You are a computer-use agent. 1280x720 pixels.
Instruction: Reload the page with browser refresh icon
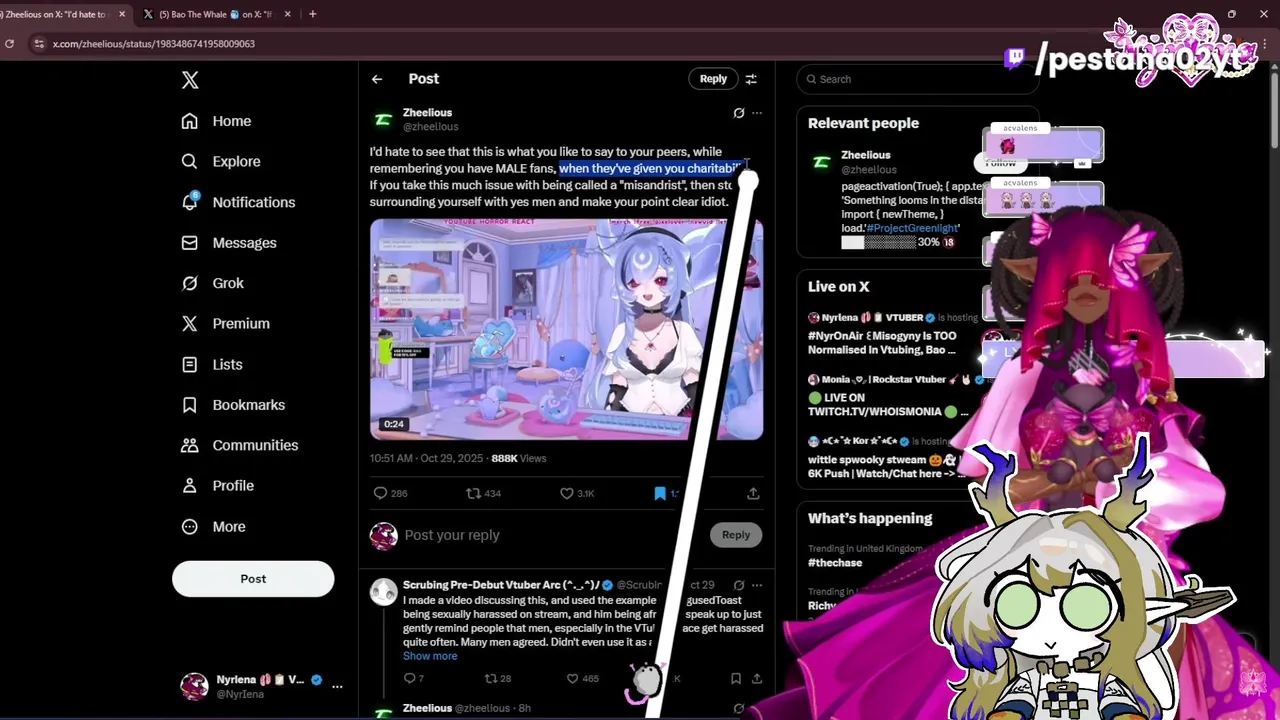point(9,44)
